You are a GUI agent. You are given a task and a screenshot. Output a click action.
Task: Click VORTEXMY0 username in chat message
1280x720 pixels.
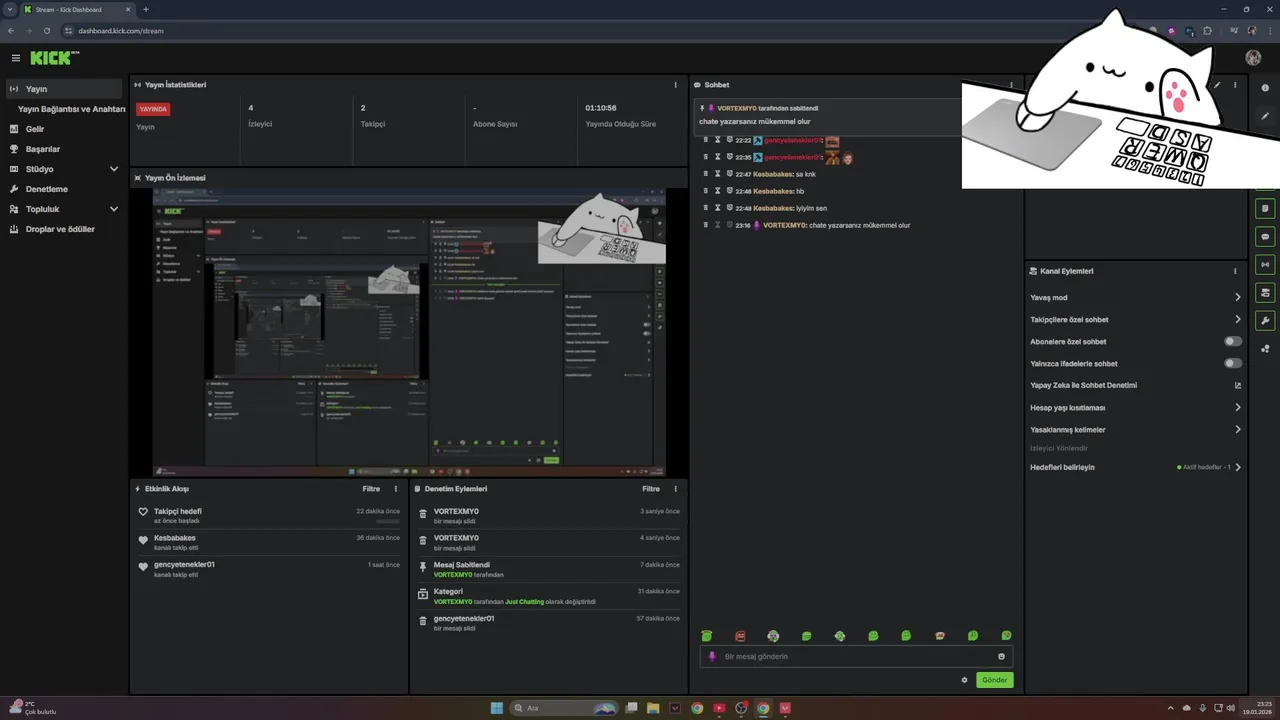click(x=785, y=226)
